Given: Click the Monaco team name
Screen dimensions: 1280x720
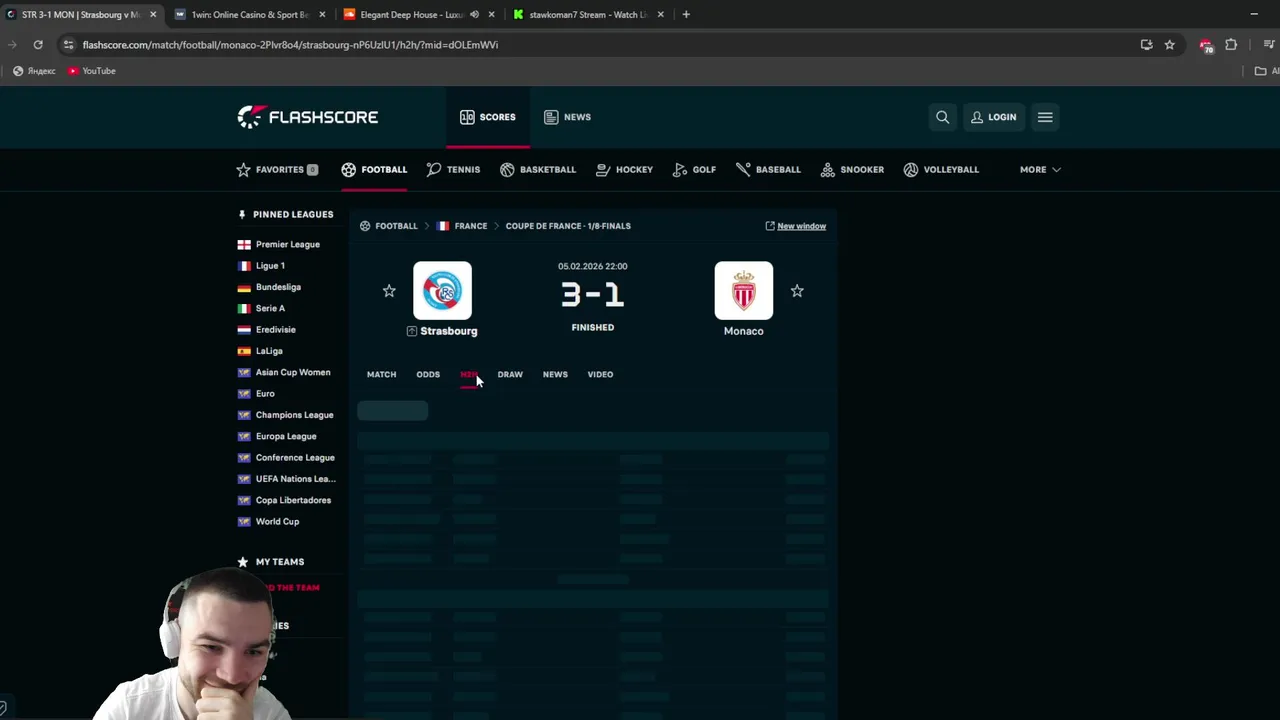Looking at the screenshot, I should 743,331.
